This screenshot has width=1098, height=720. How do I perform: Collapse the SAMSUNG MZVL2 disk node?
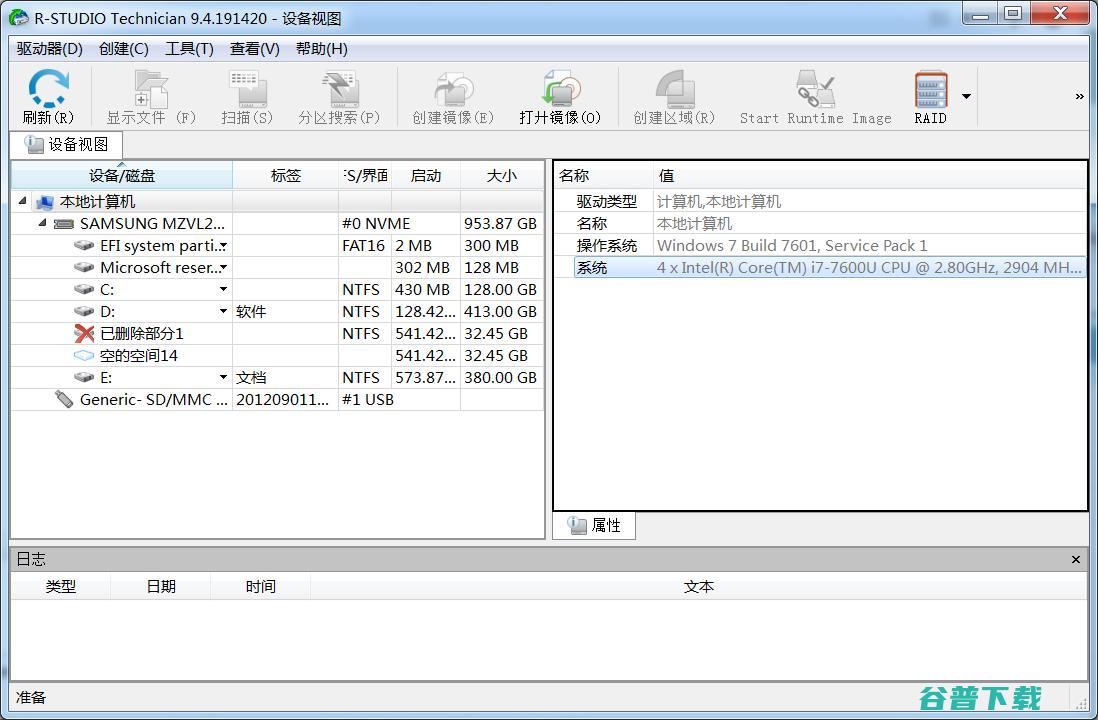[x=42, y=223]
